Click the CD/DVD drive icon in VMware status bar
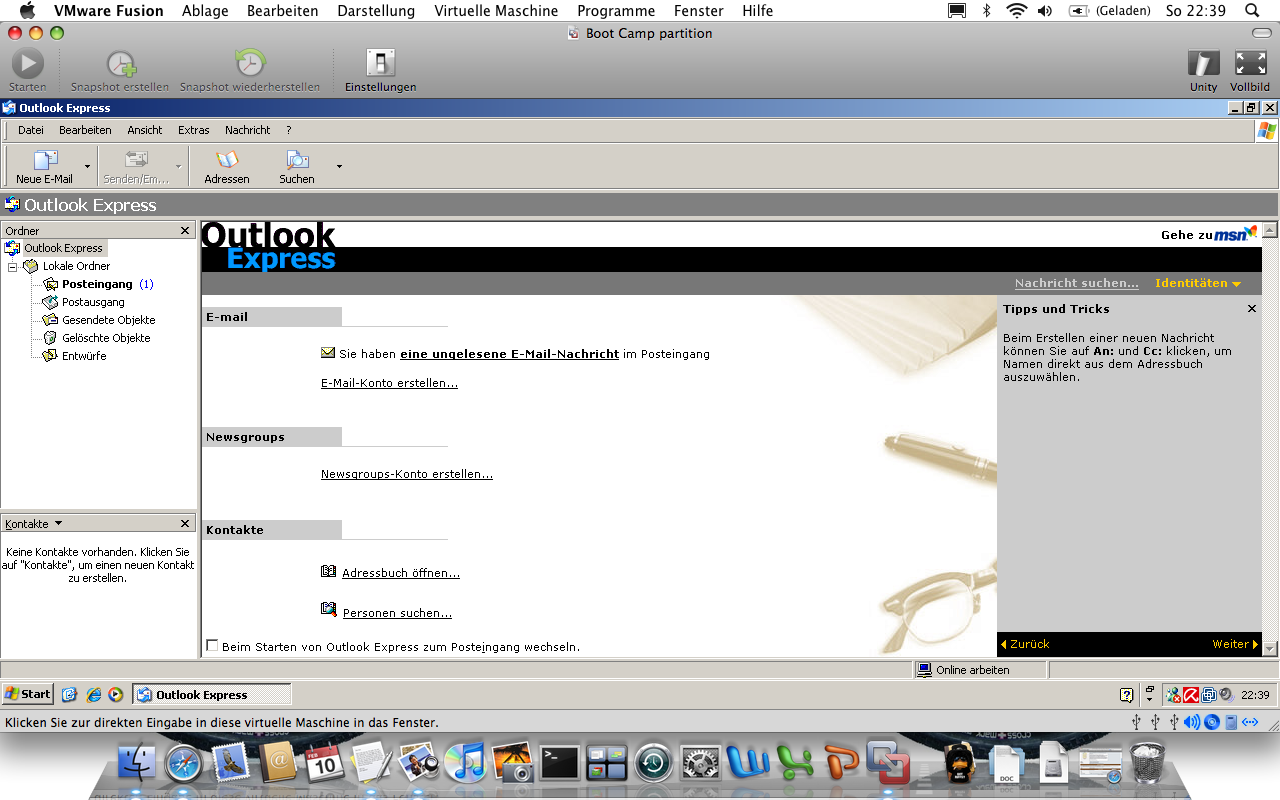The image size is (1280, 800). [x=1212, y=722]
